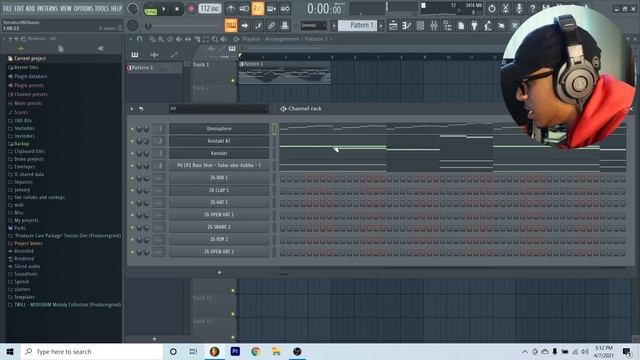Open the Channel rack view icon
Screen dimensions: 640x360
click(420, 26)
